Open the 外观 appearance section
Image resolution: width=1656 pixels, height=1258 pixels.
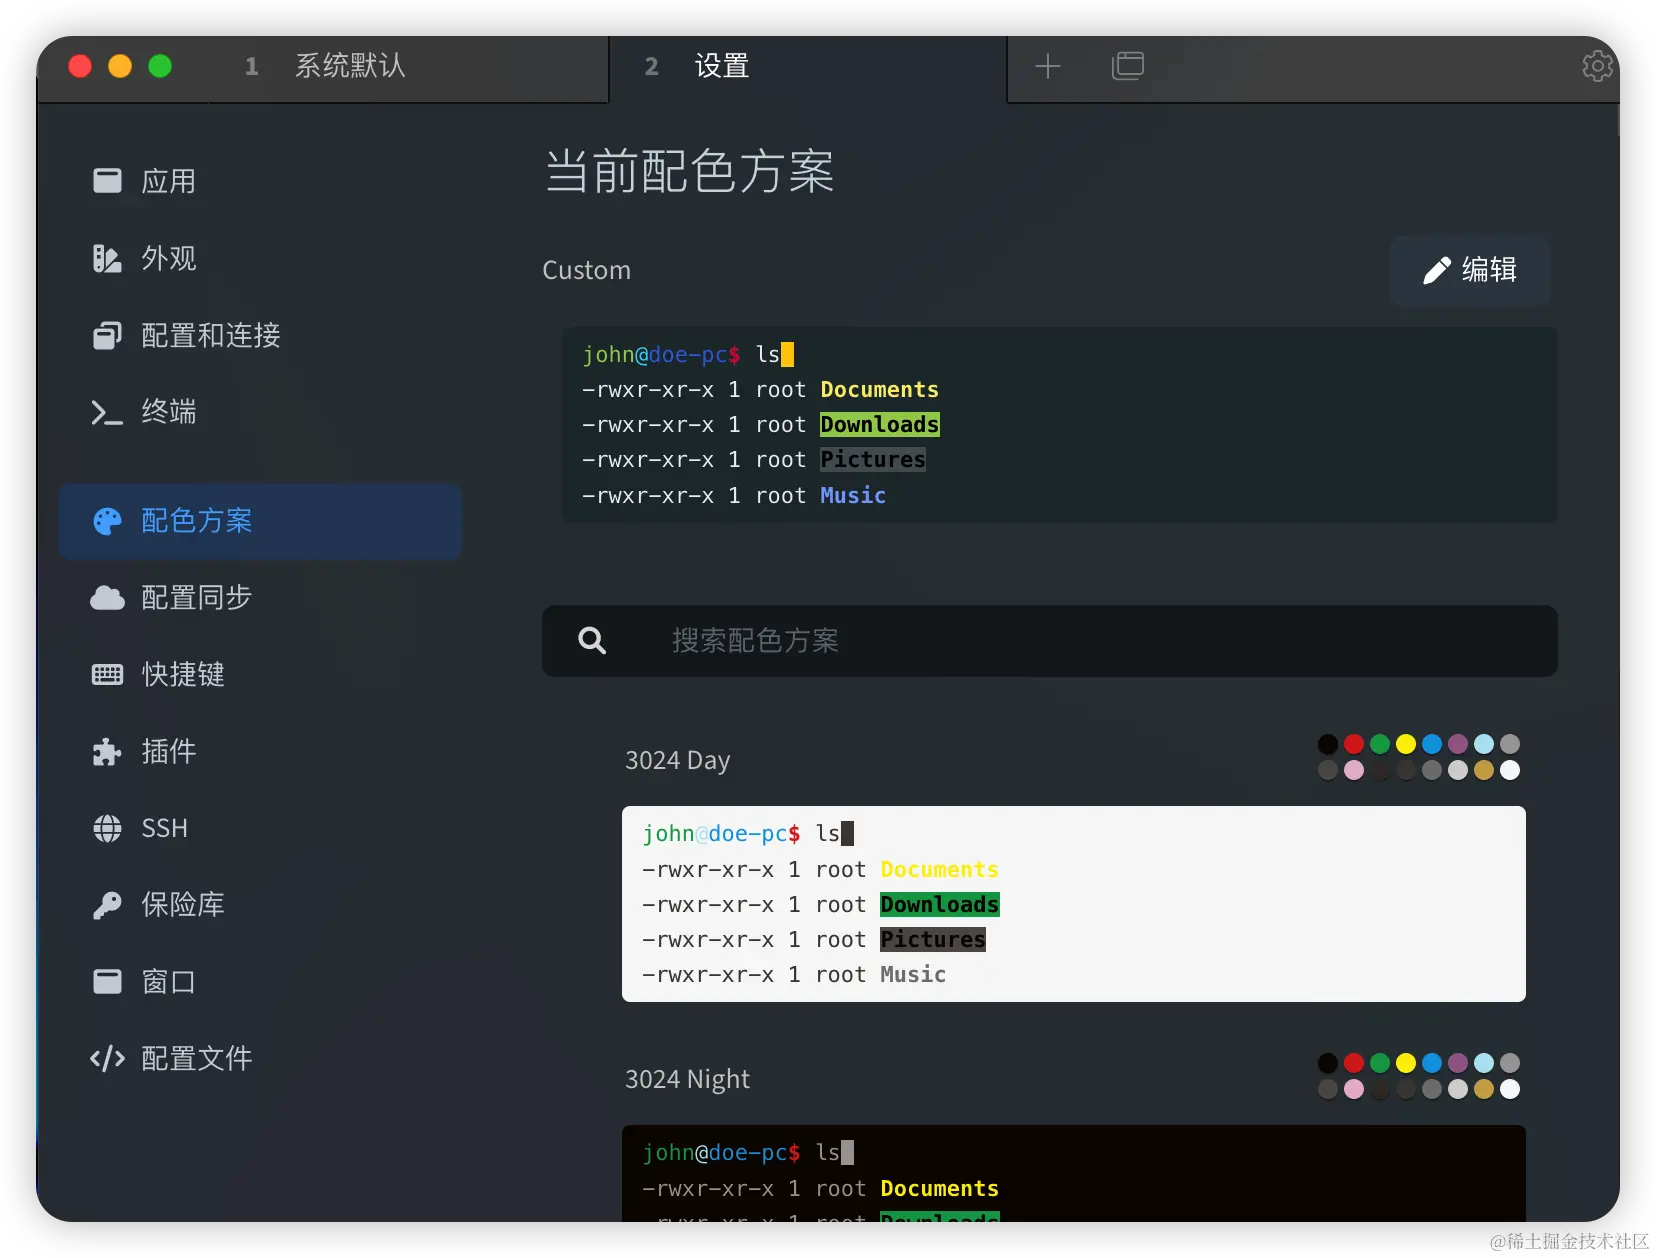pyautogui.click(x=260, y=258)
